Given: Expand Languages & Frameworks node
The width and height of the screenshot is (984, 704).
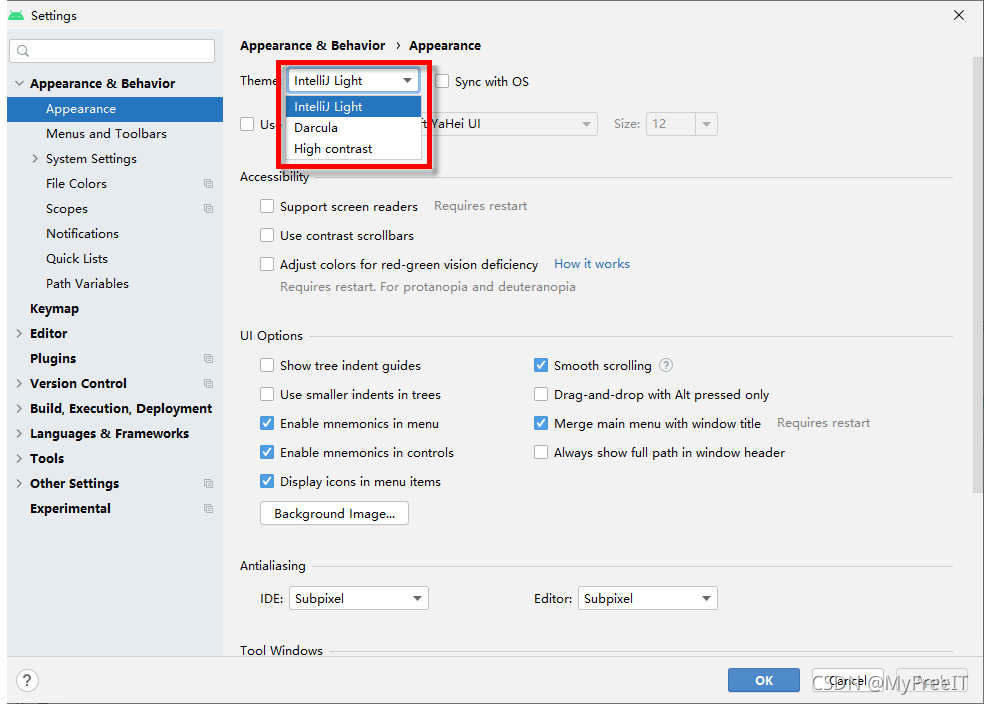Looking at the screenshot, I should pos(19,434).
